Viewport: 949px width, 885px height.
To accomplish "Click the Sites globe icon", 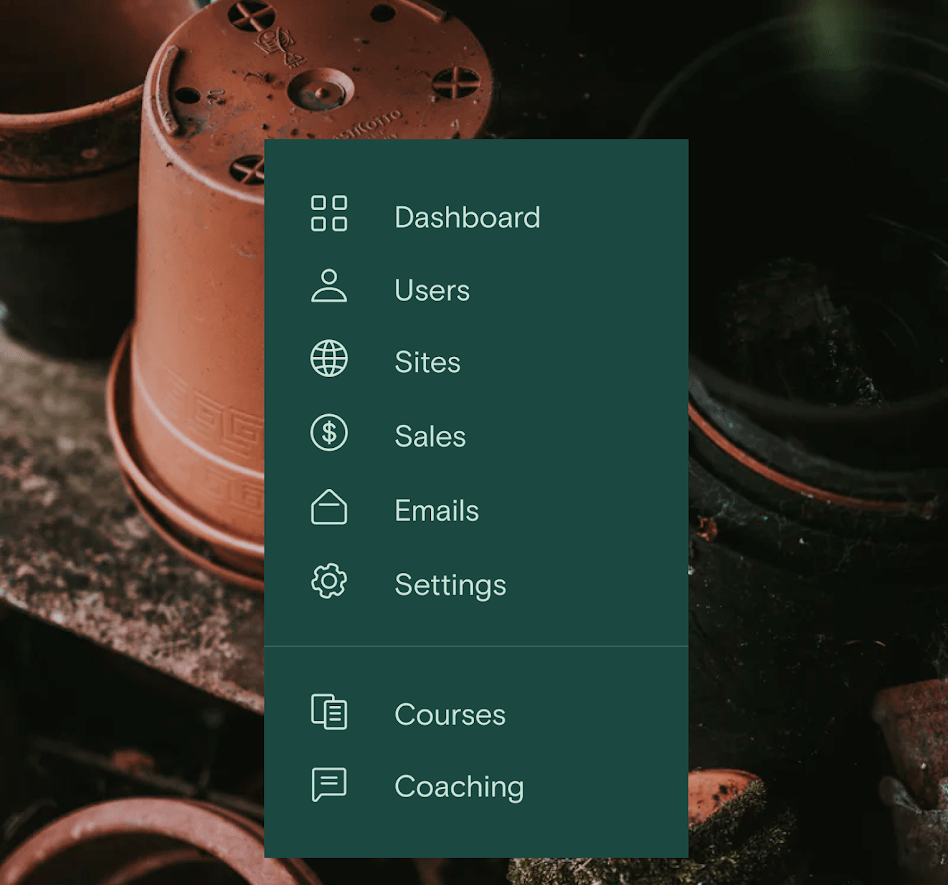I will [329, 358].
